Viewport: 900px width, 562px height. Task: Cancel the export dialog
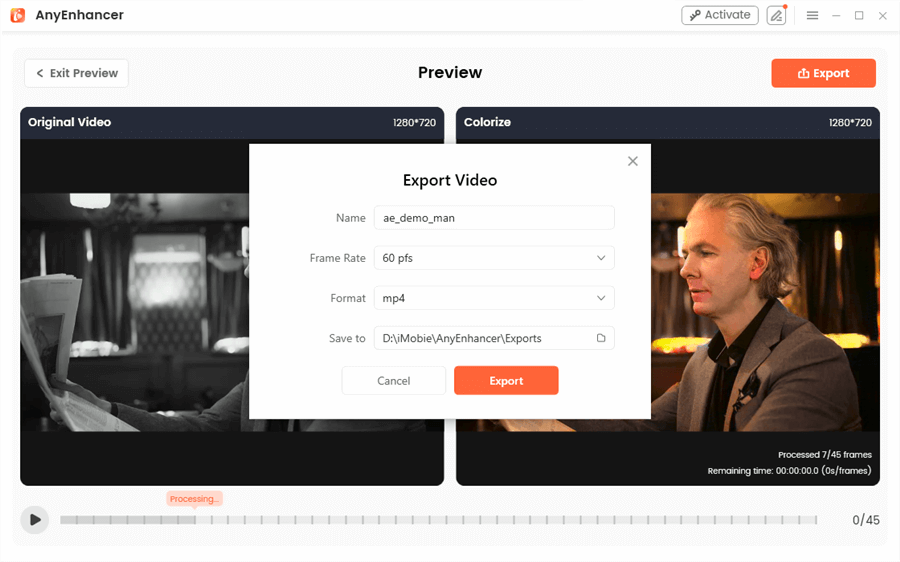393,381
